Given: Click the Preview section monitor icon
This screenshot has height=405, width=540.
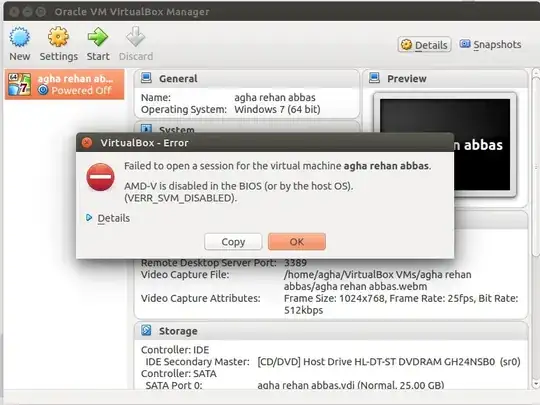Looking at the screenshot, I should tap(374, 78).
